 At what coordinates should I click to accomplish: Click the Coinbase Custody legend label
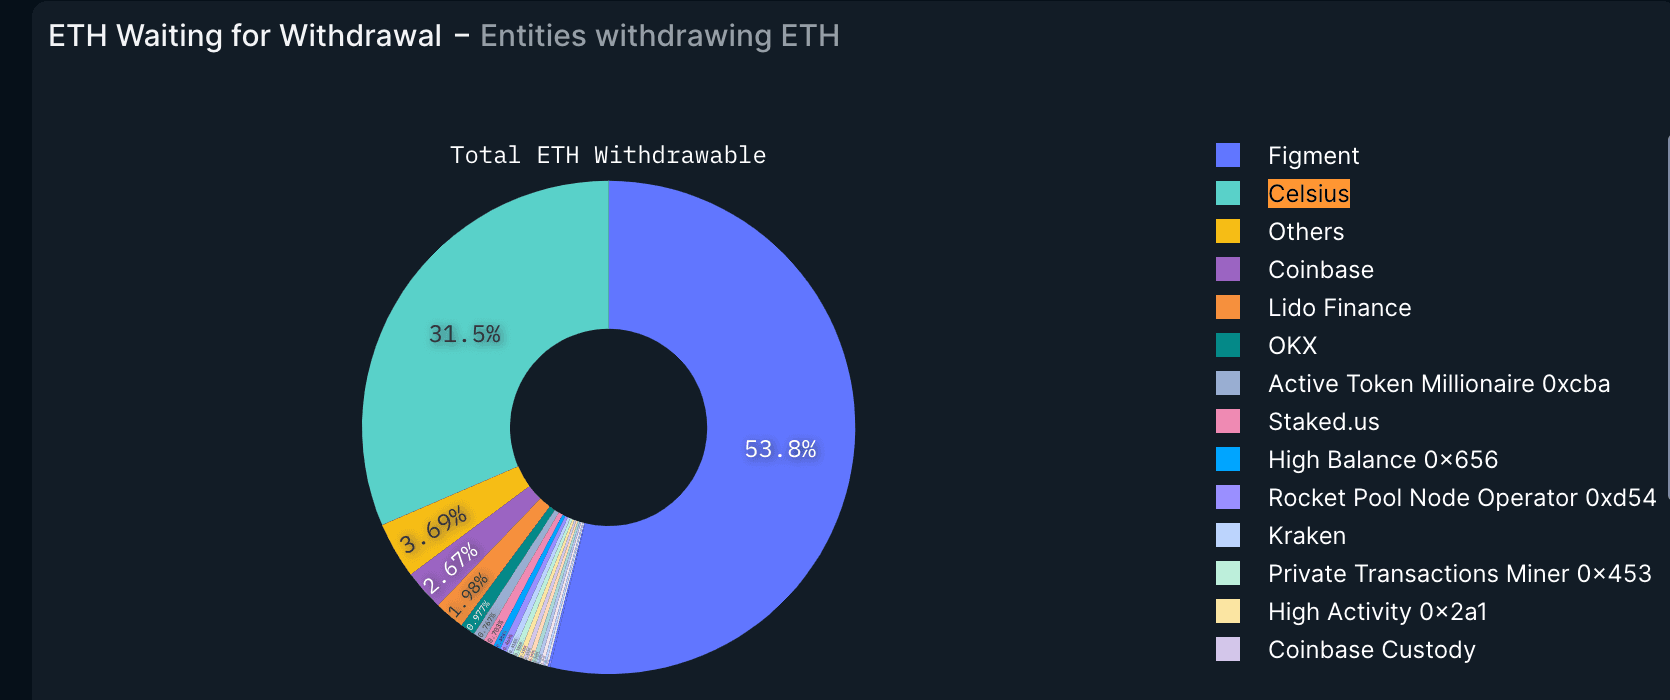1371,650
